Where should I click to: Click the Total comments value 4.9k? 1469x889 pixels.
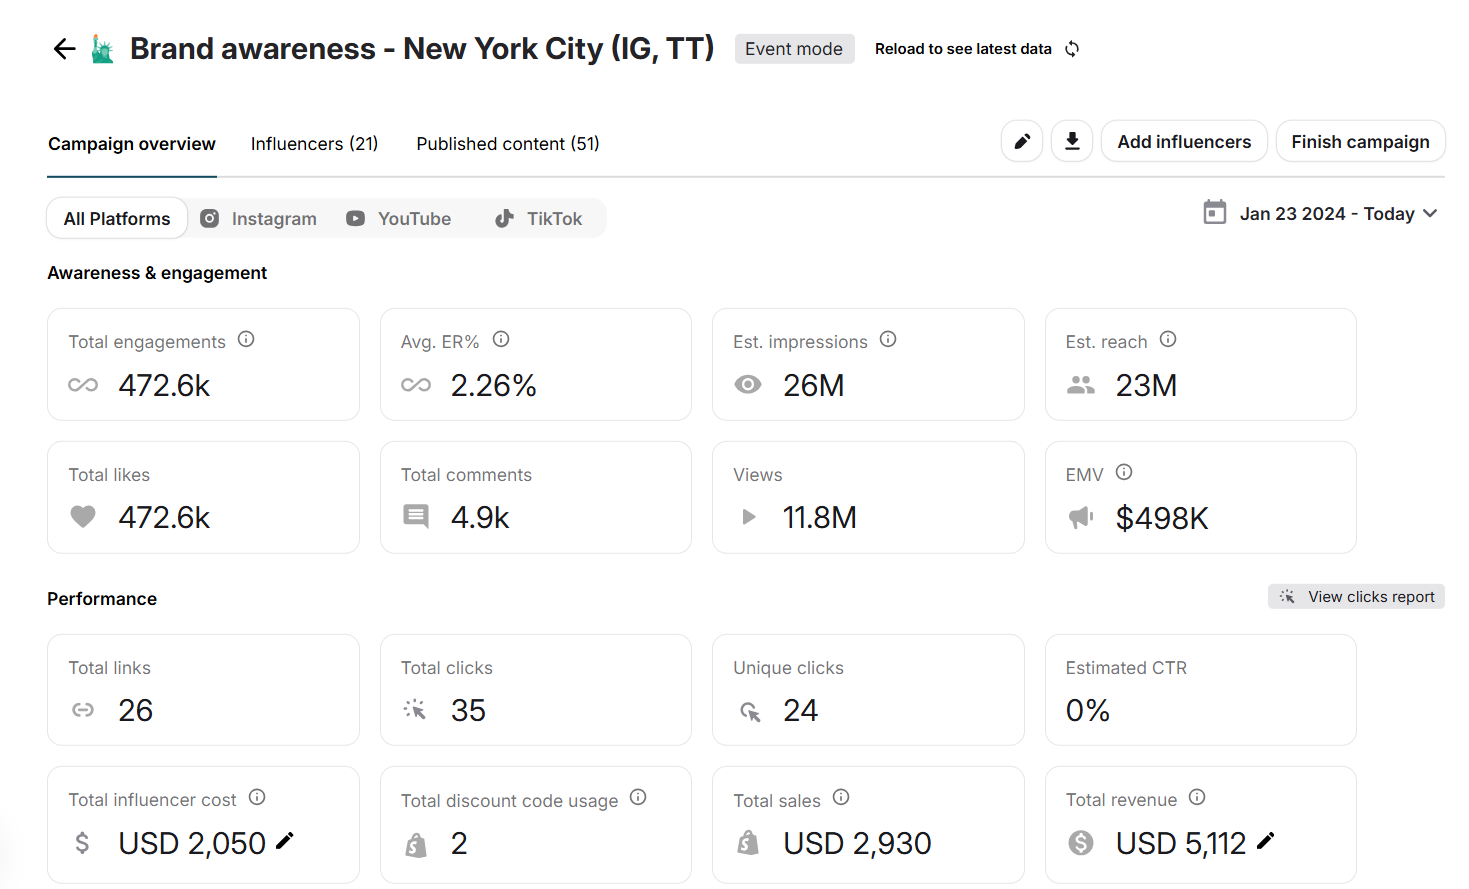(480, 518)
